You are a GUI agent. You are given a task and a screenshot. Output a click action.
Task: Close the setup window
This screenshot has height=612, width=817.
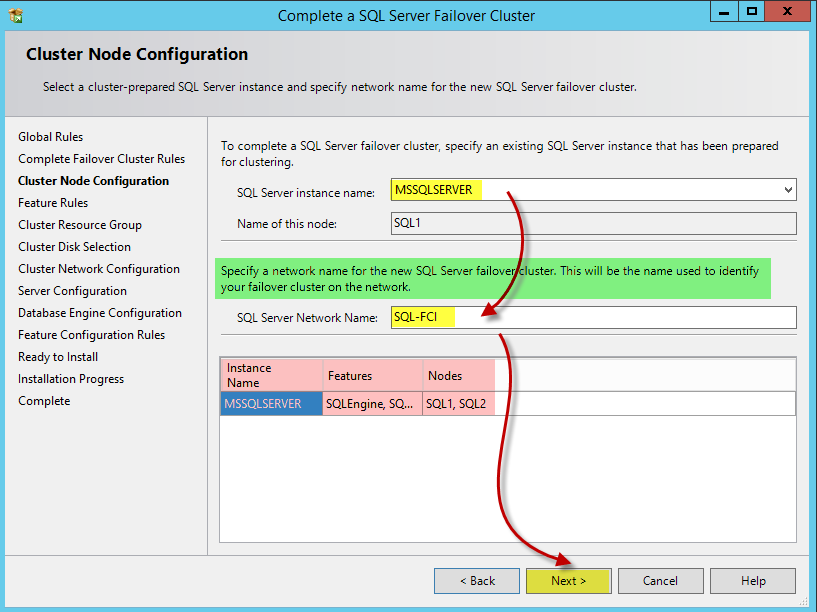(787, 12)
